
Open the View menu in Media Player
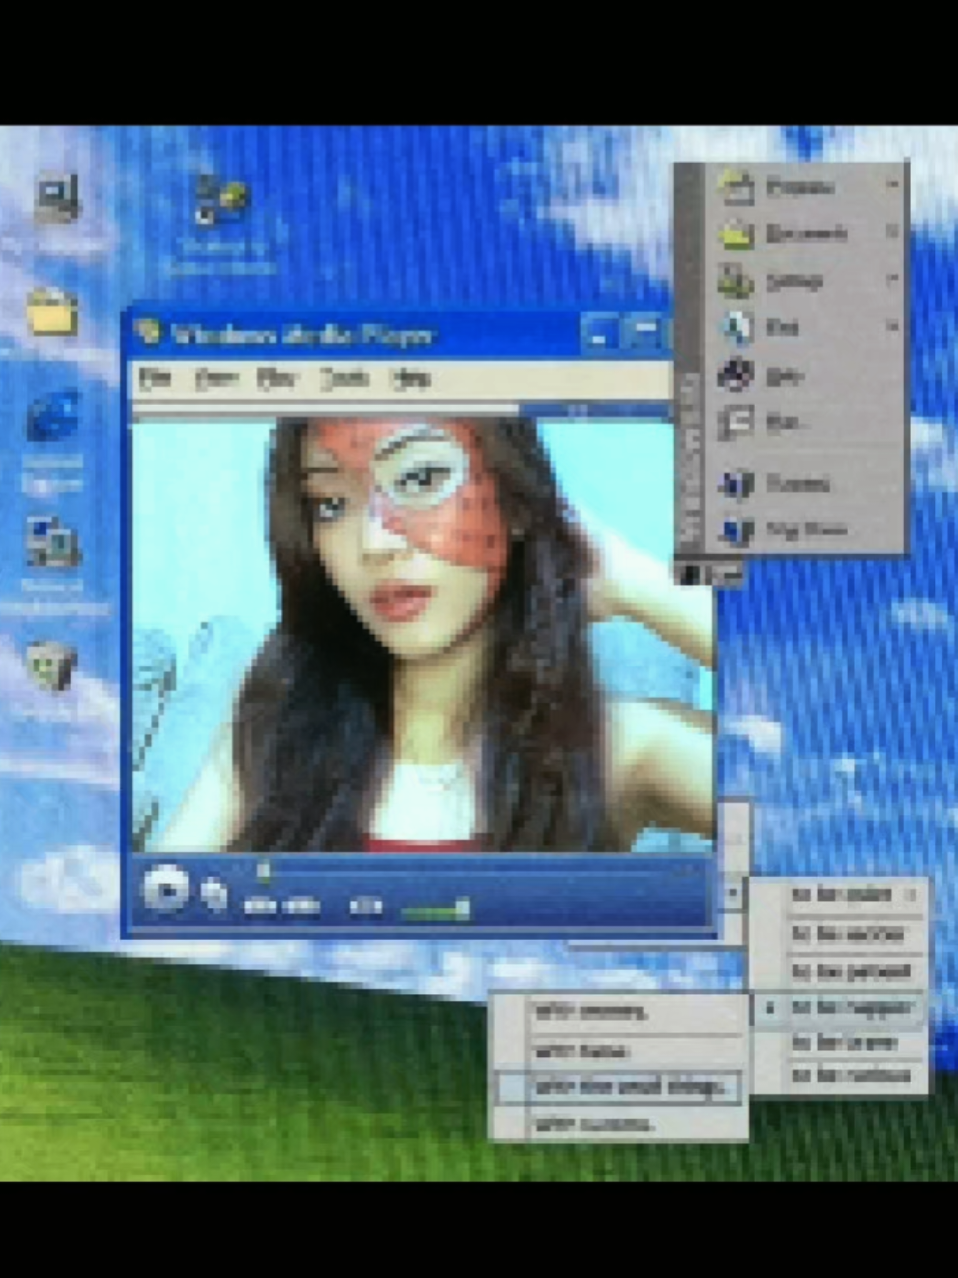(215, 378)
